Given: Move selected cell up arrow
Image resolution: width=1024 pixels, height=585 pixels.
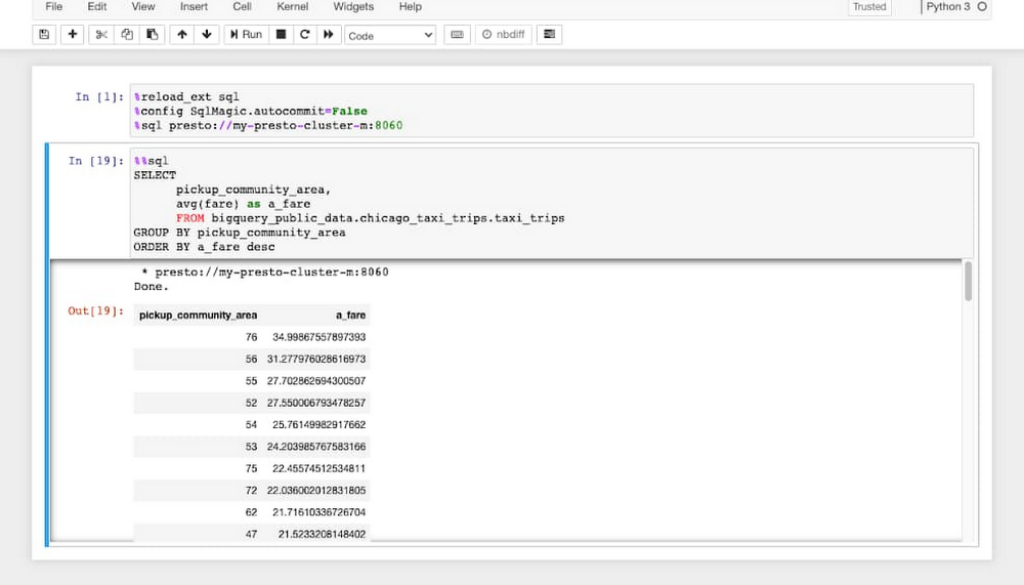Looking at the screenshot, I should [x=182, y=35].
